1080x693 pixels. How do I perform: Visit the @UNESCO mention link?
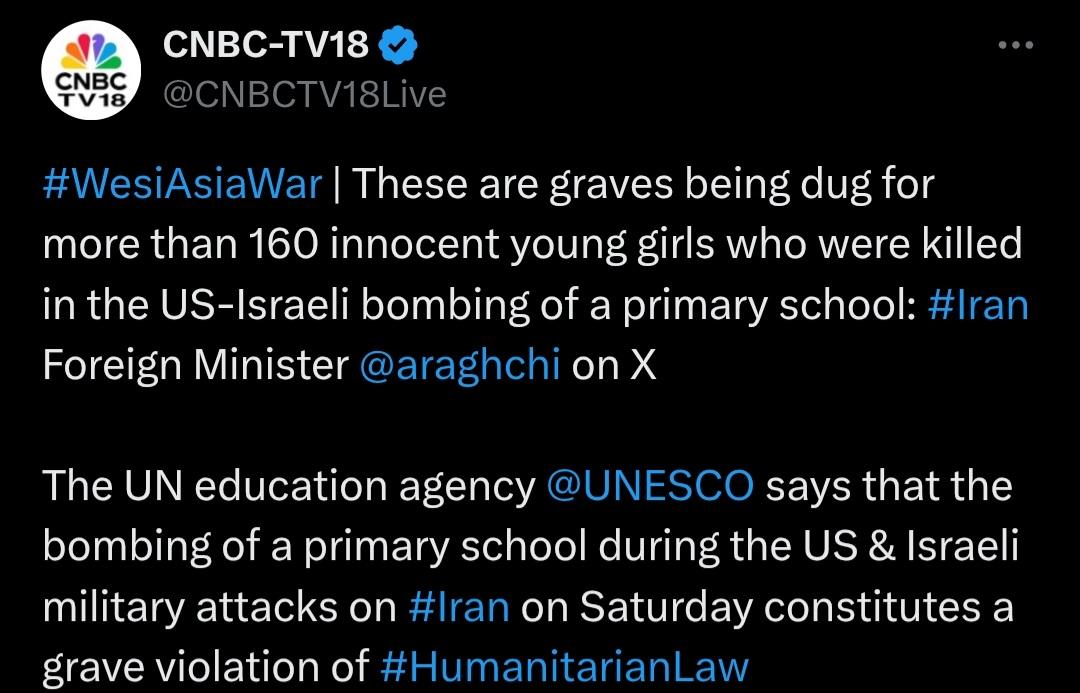click(x=650, y=486)
